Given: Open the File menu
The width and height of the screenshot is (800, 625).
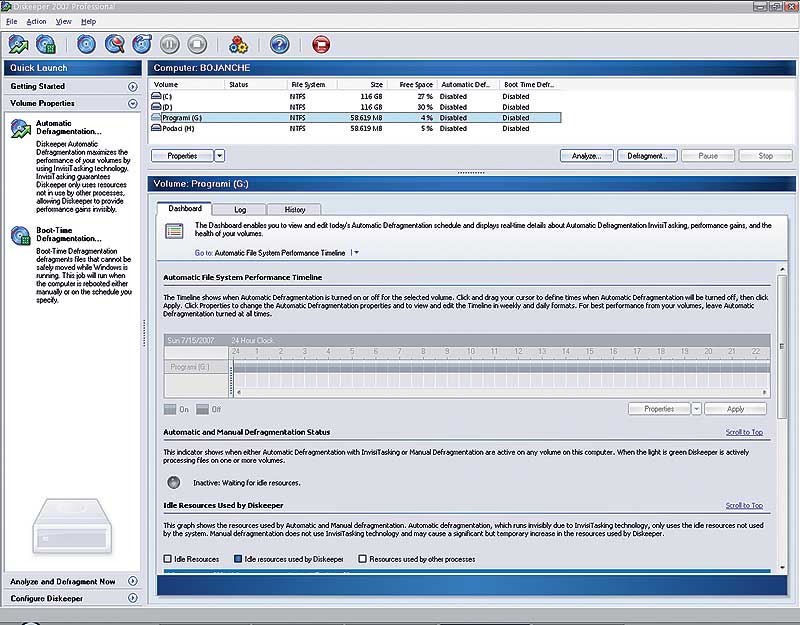Looking at the screenshot, I should pos(11,21).
